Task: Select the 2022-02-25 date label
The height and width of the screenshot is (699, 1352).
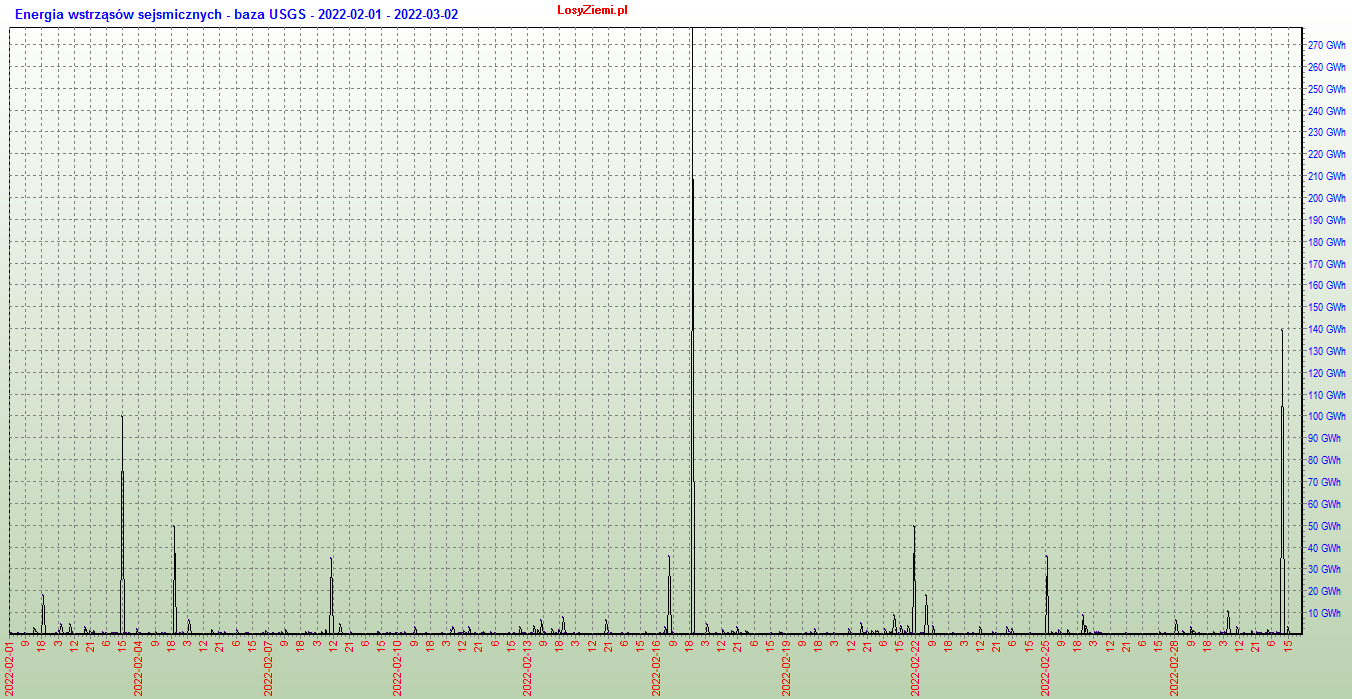Action: 1045,668
